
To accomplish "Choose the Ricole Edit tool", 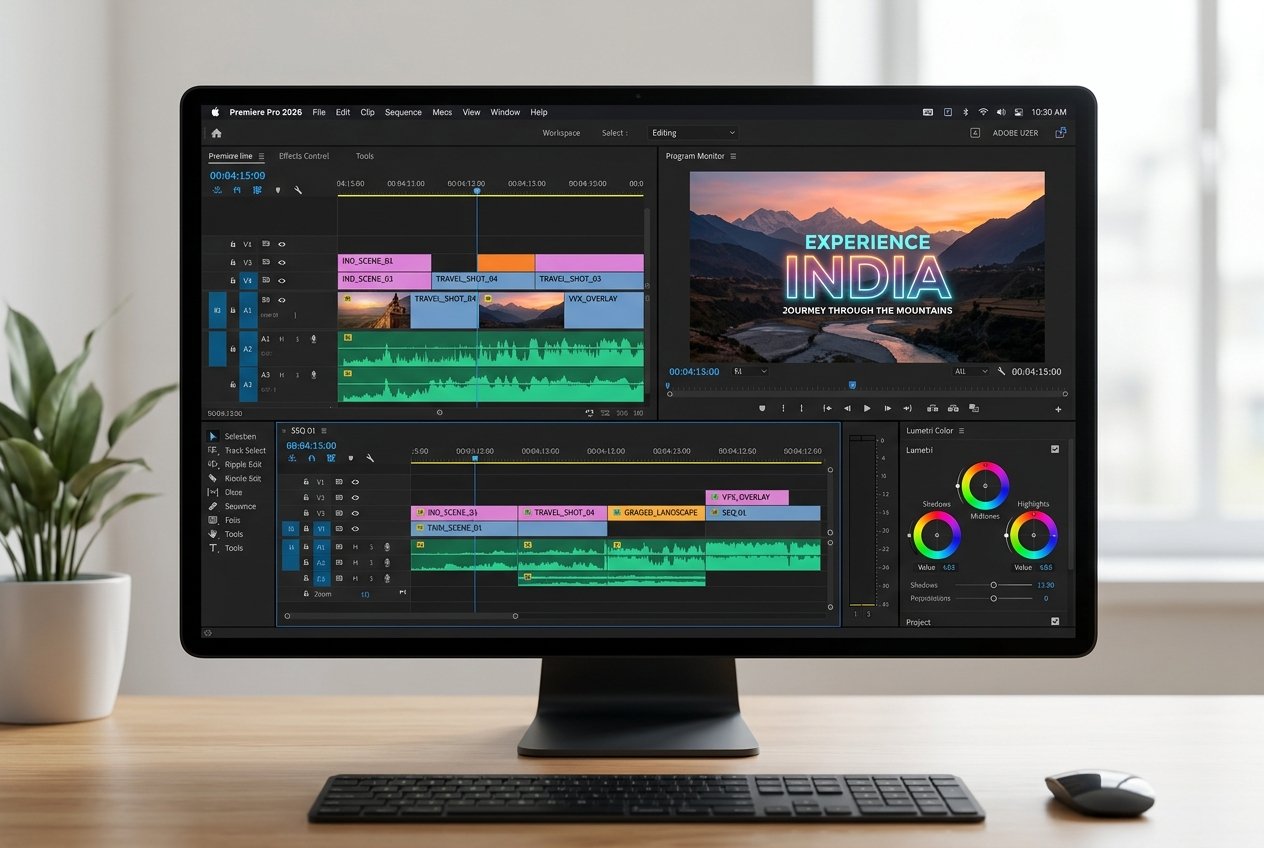I will coord(213,478).
